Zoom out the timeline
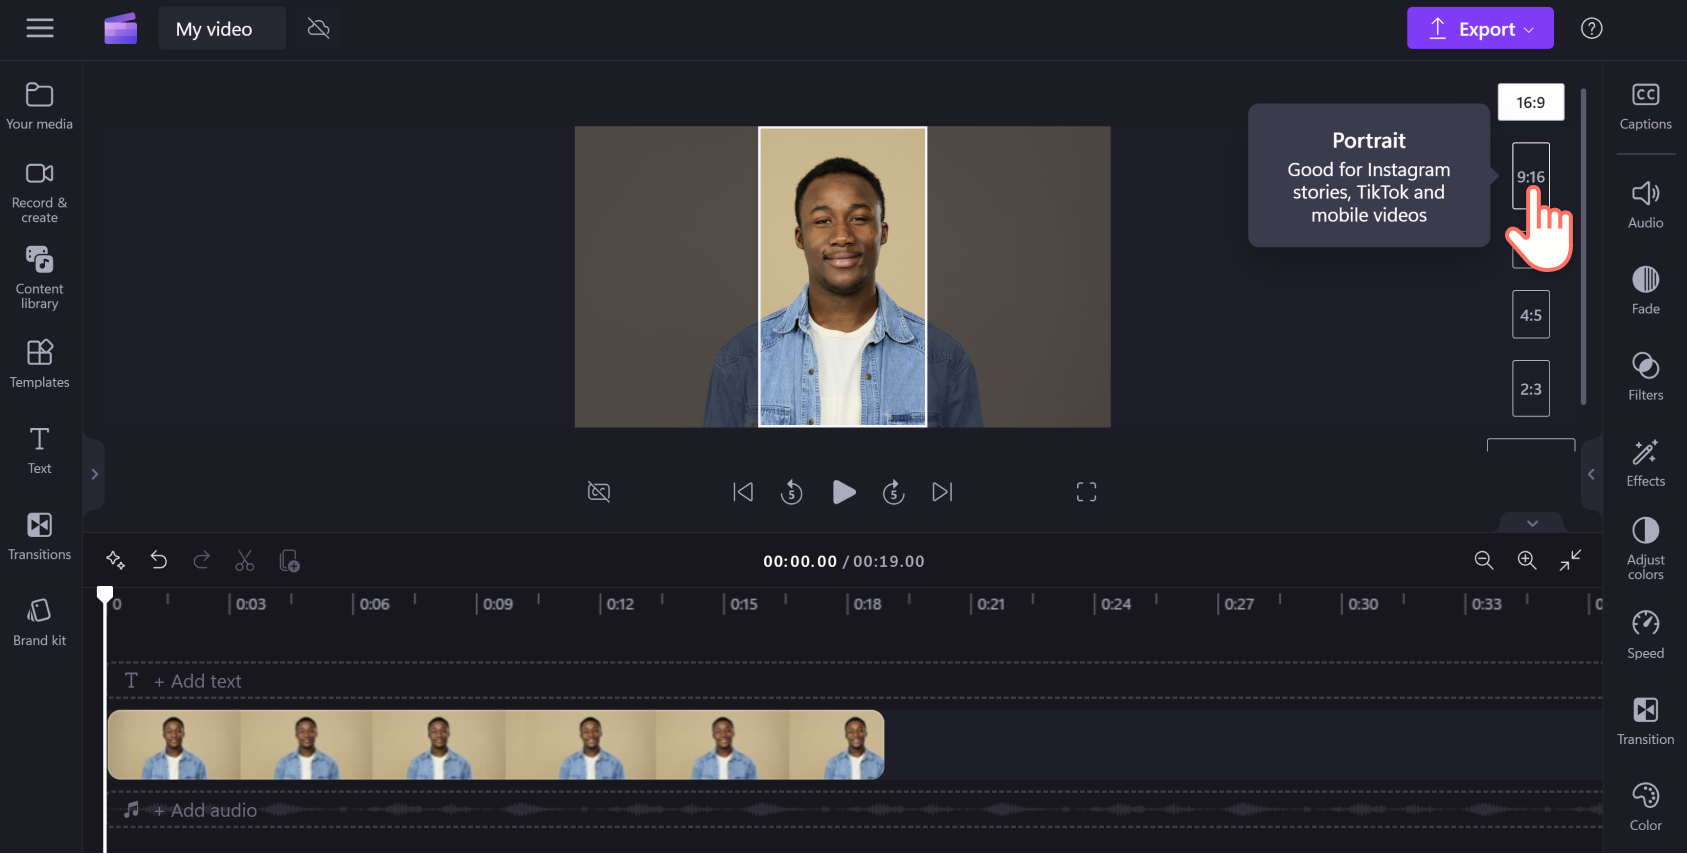 point(1484,560)
